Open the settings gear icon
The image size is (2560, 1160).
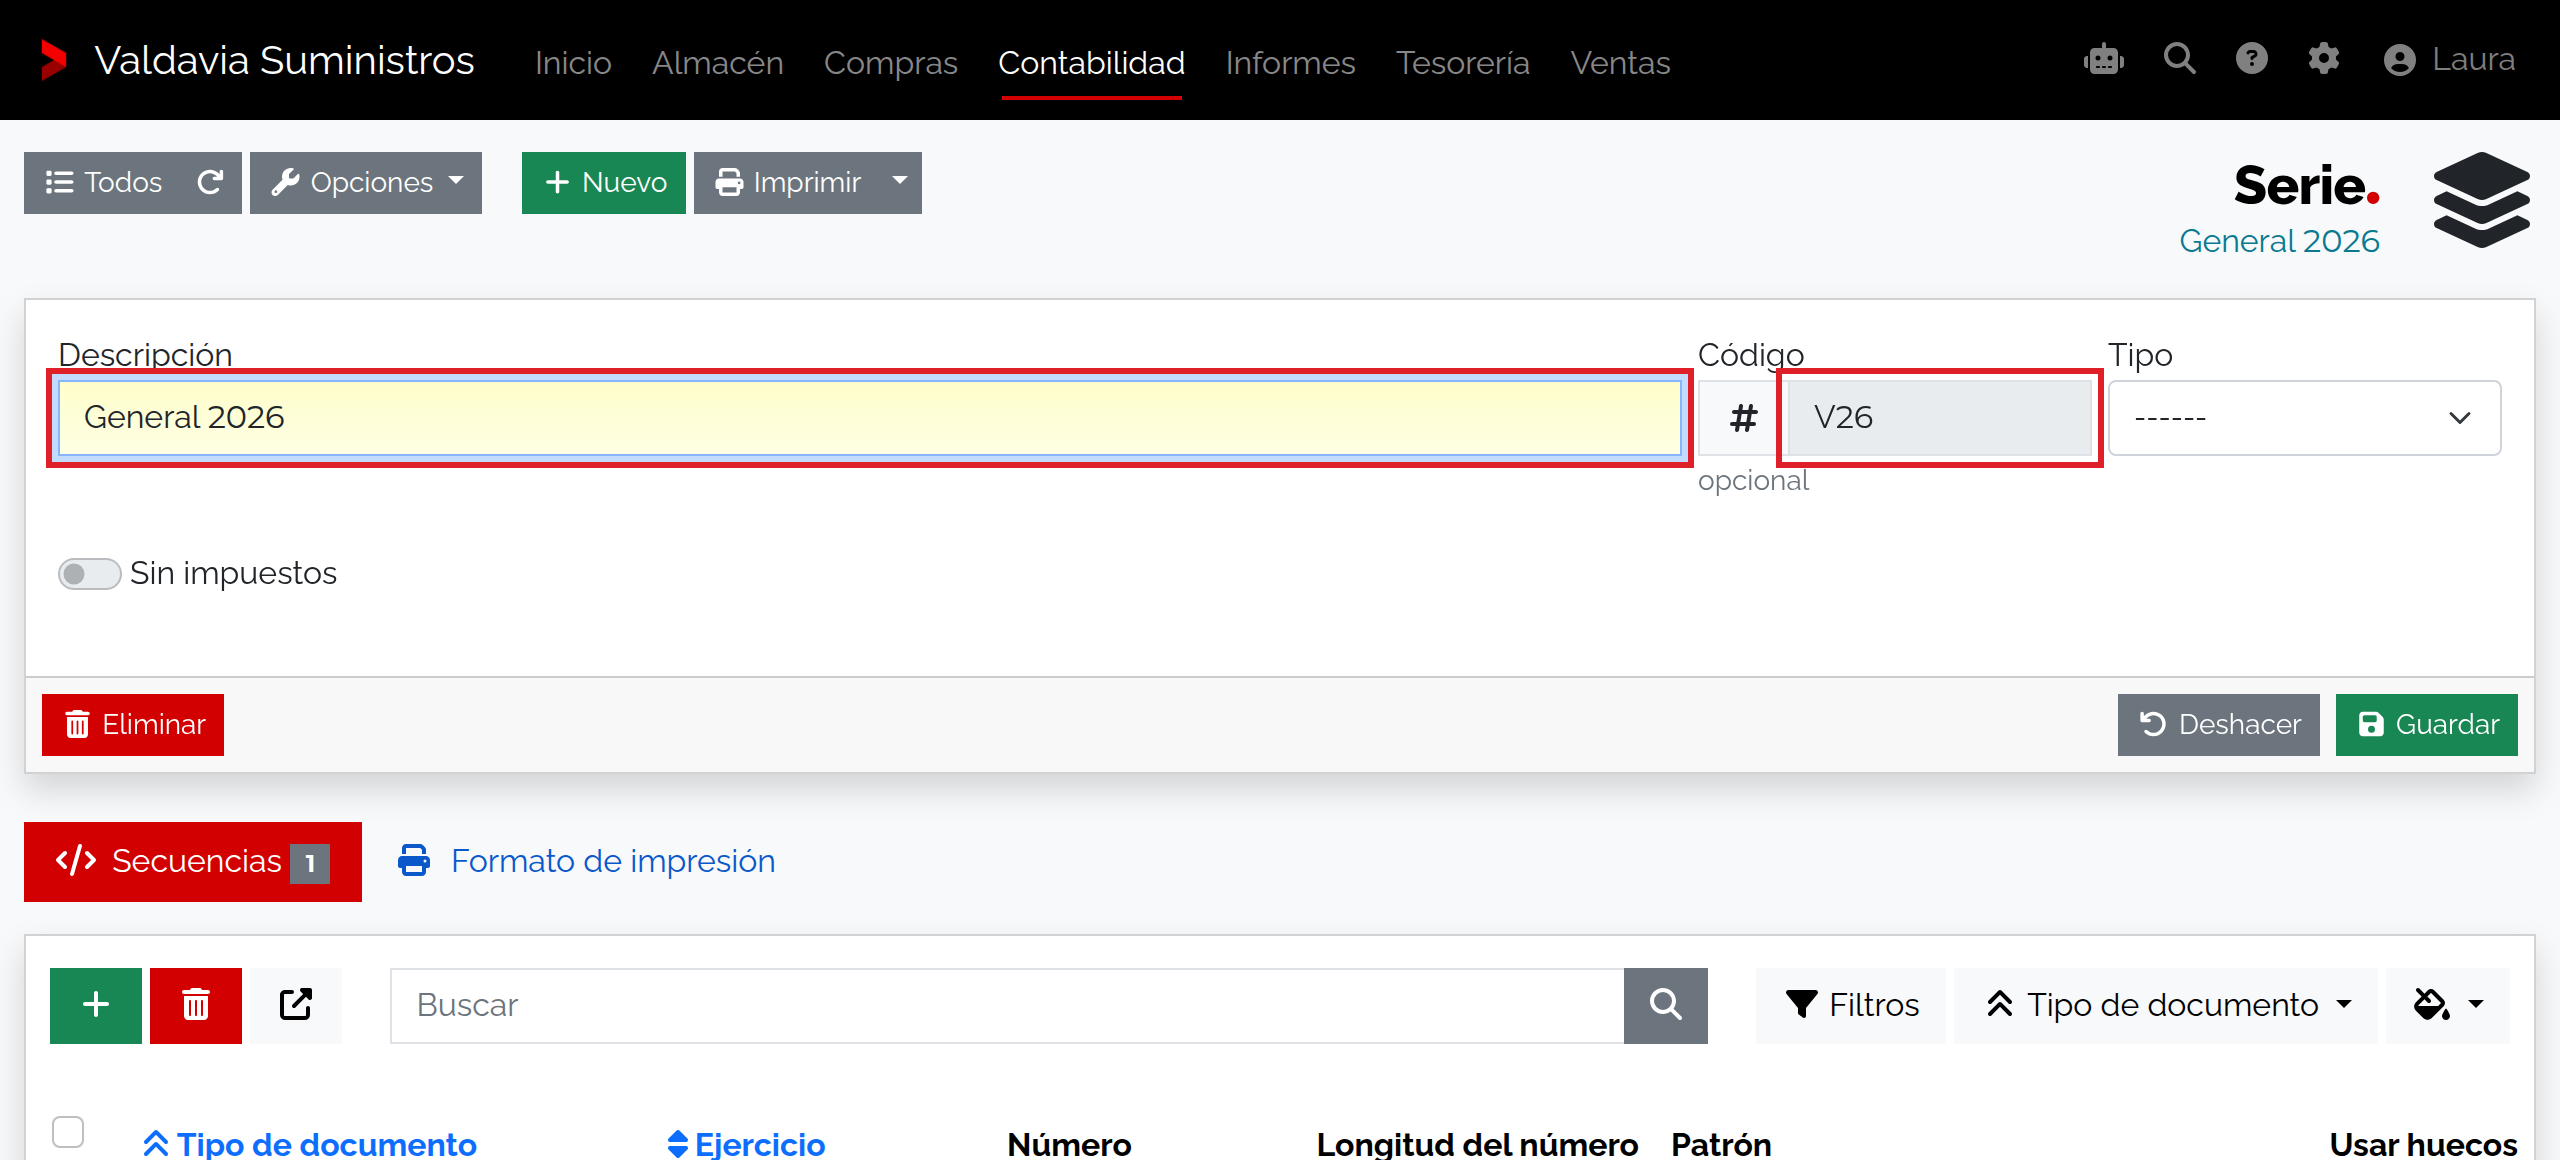[2324, 59]
